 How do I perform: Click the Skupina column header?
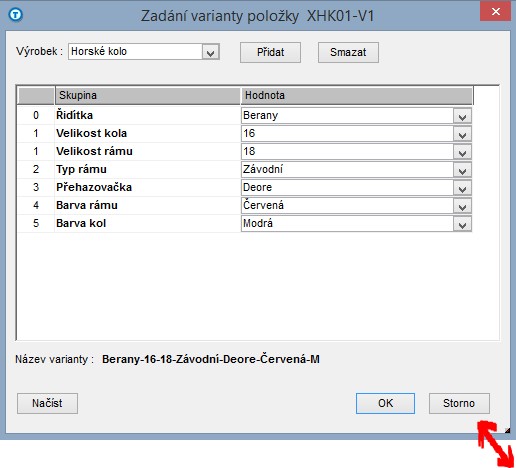click(147, 96)
